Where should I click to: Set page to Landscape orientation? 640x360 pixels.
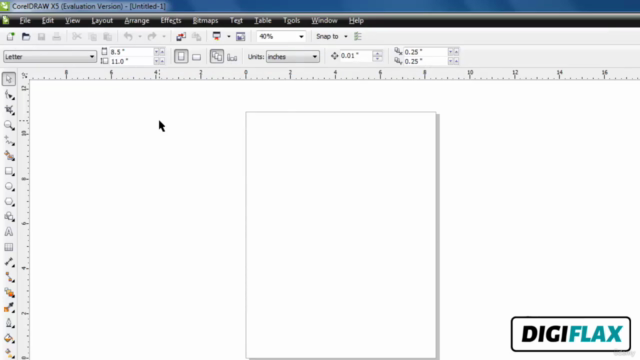196,57
